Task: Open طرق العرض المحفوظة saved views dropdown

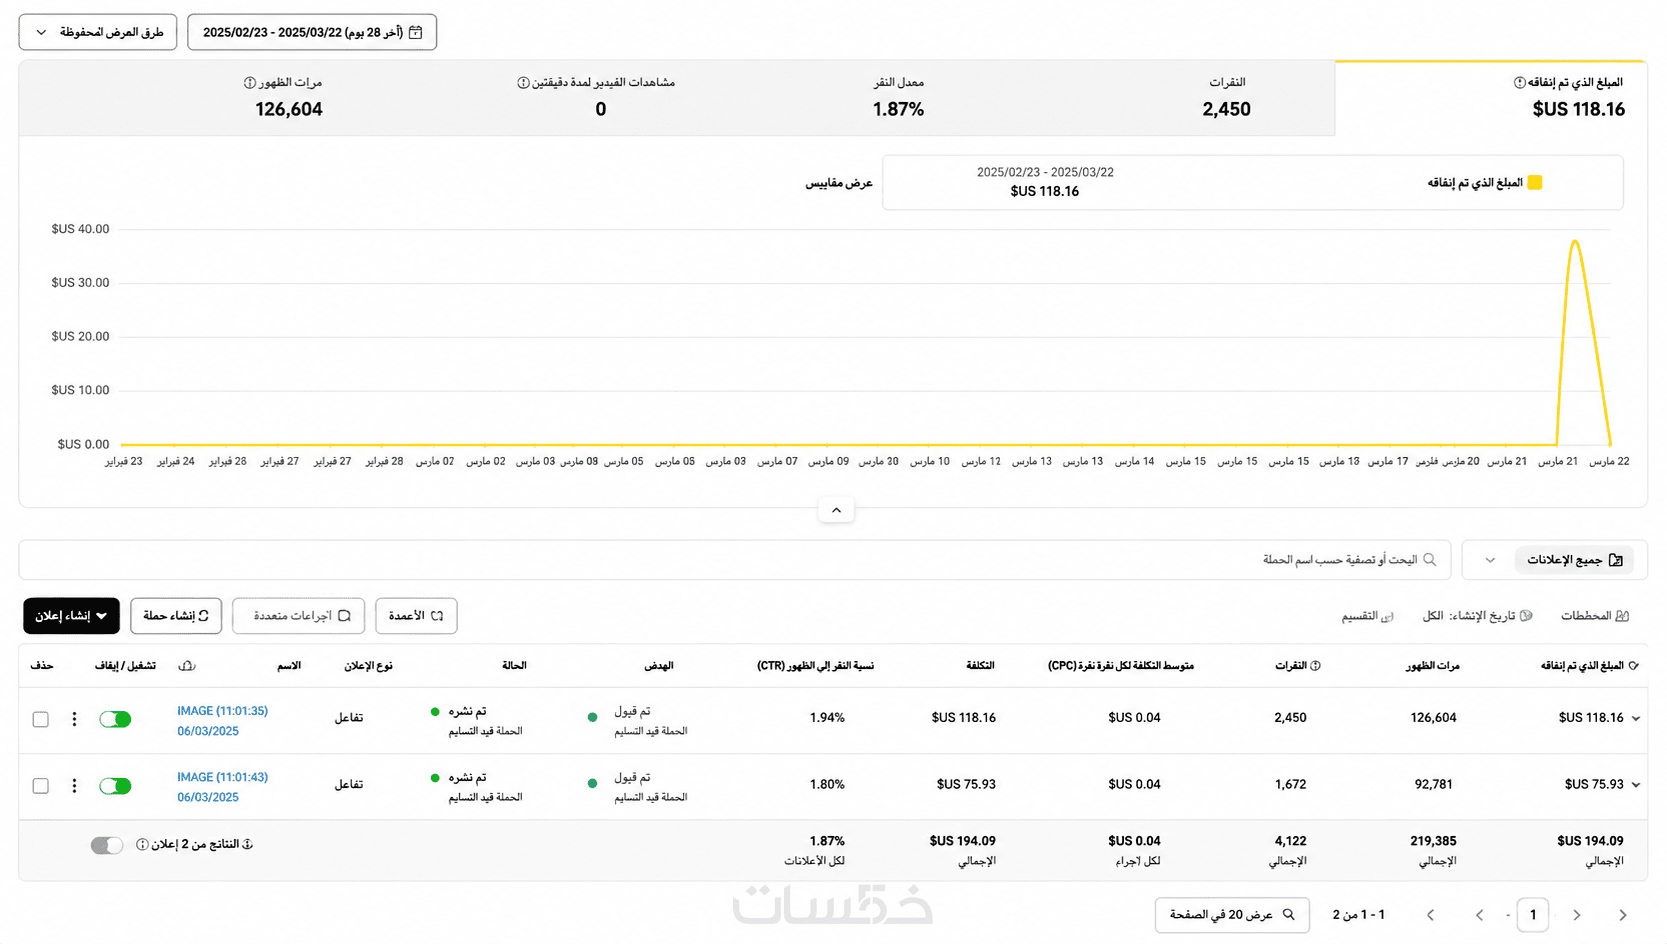Action: [x=98, y=32]
